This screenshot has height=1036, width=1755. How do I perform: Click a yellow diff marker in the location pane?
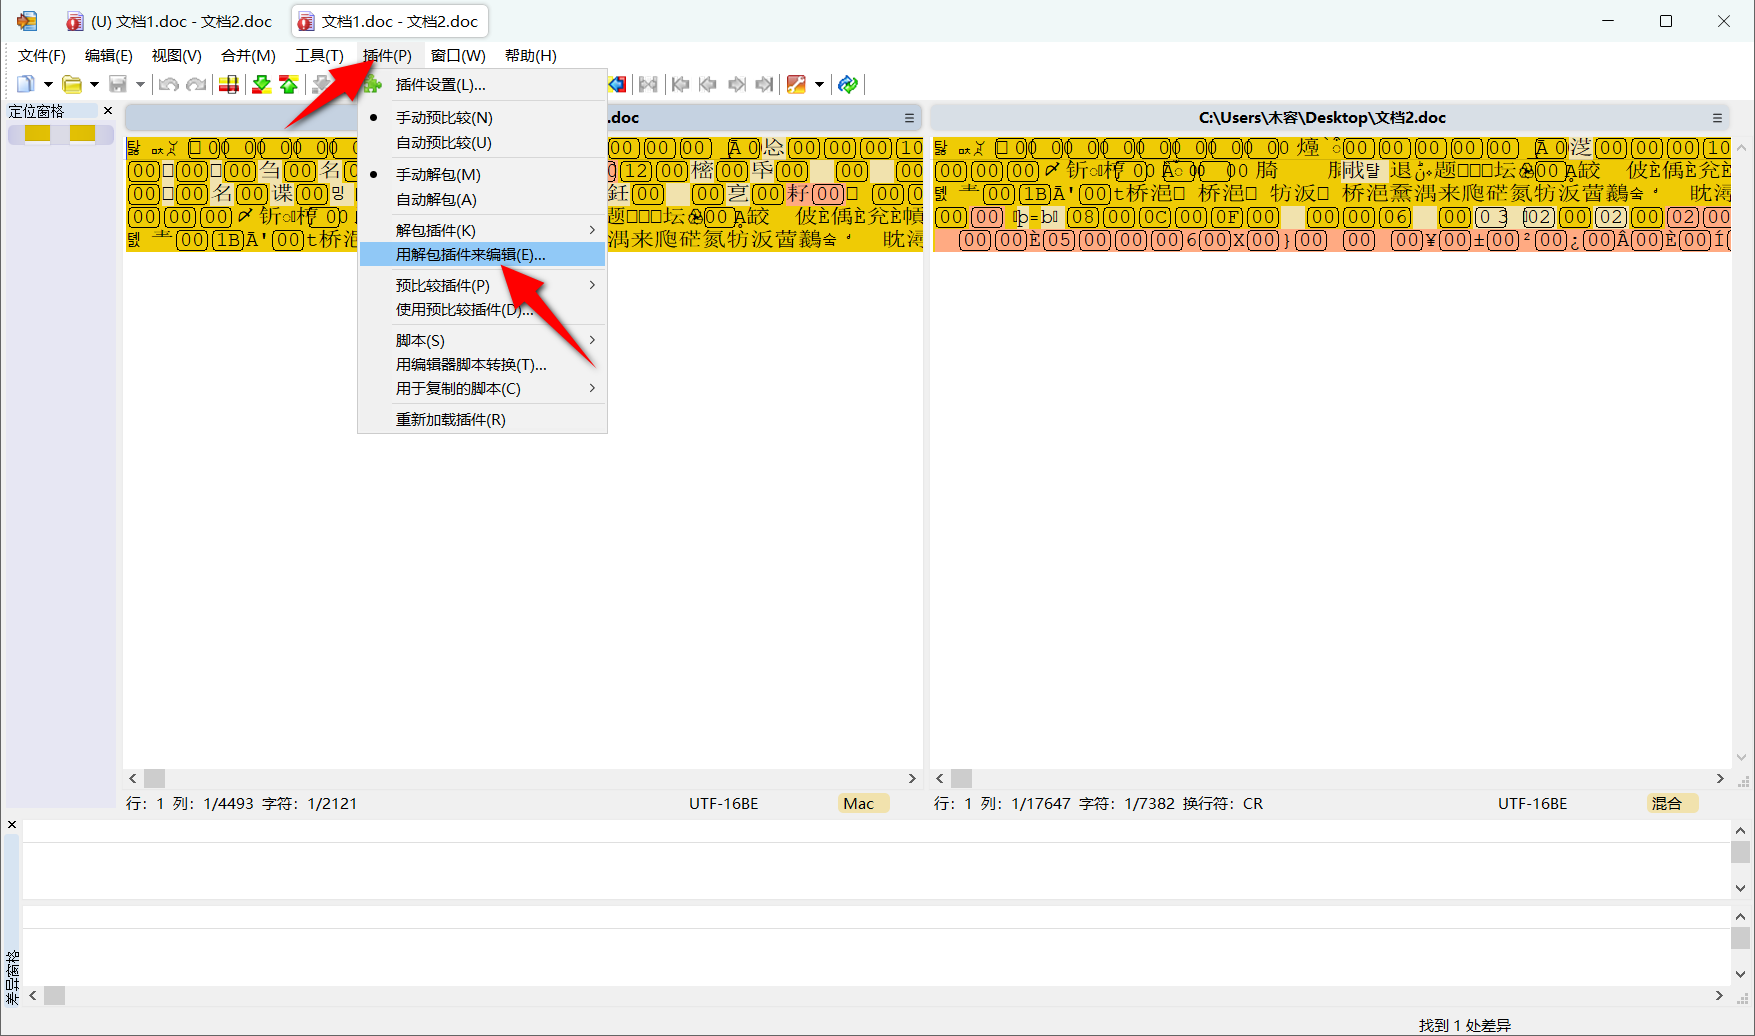coord(37,133)
